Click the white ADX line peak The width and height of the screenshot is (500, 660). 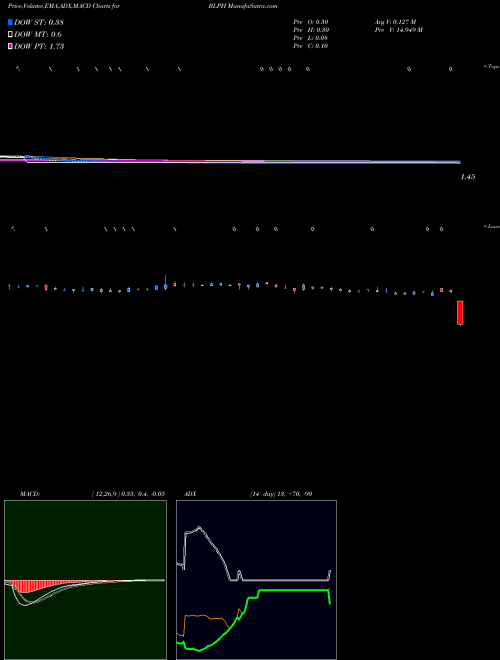(199, 527)
